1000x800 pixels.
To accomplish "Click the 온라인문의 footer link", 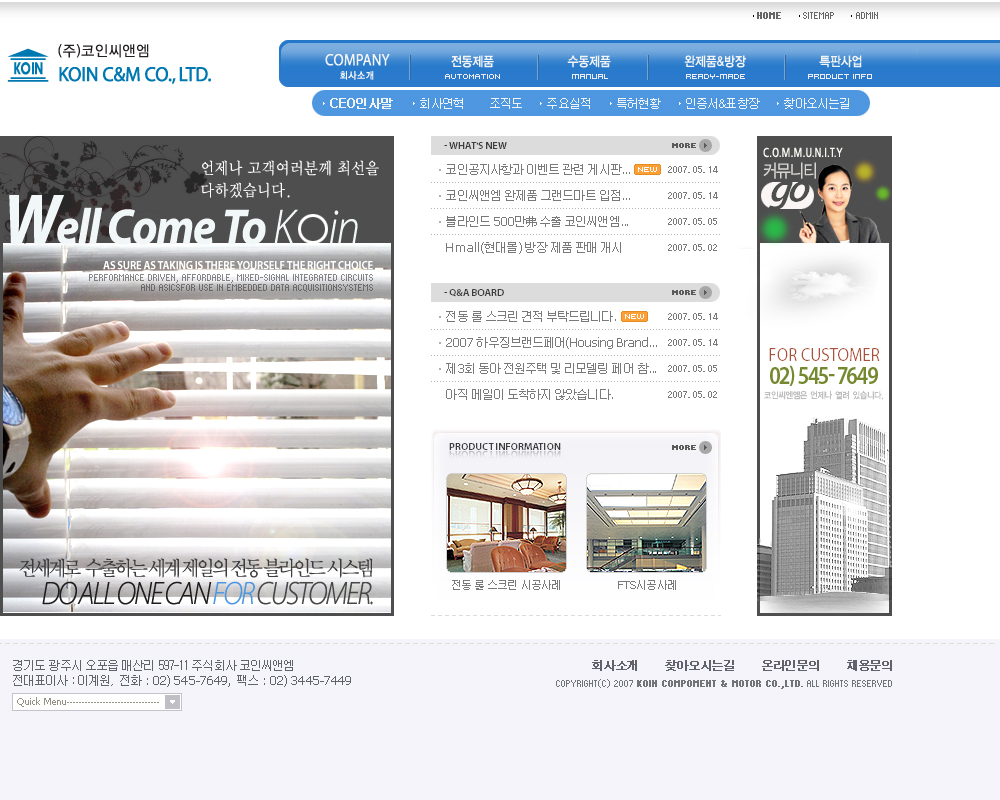I will click(x=790, y=665).
